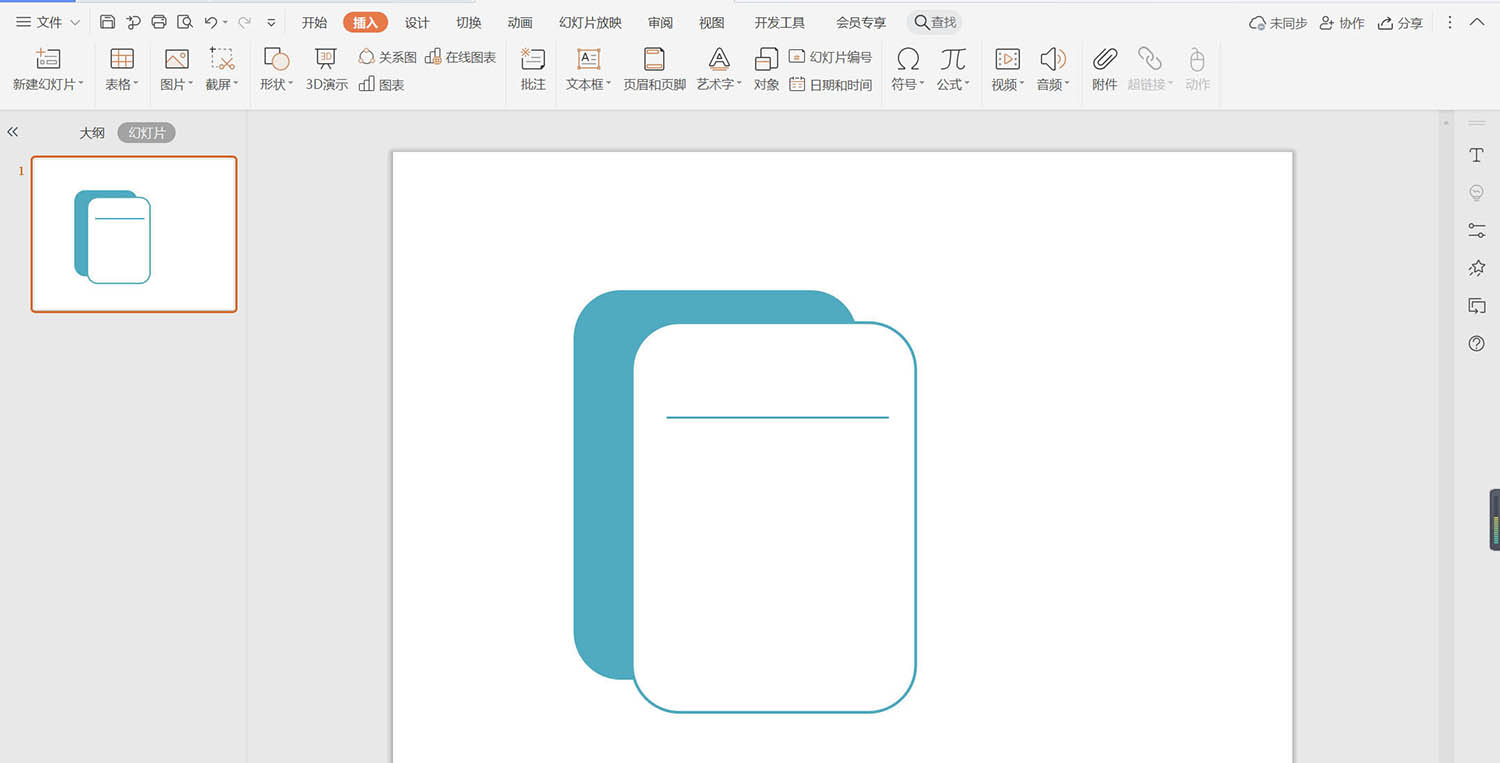Click the attachment (附件) paperclip icon
Viewport: 1500px width, 763px height.
pos(1104,60)
